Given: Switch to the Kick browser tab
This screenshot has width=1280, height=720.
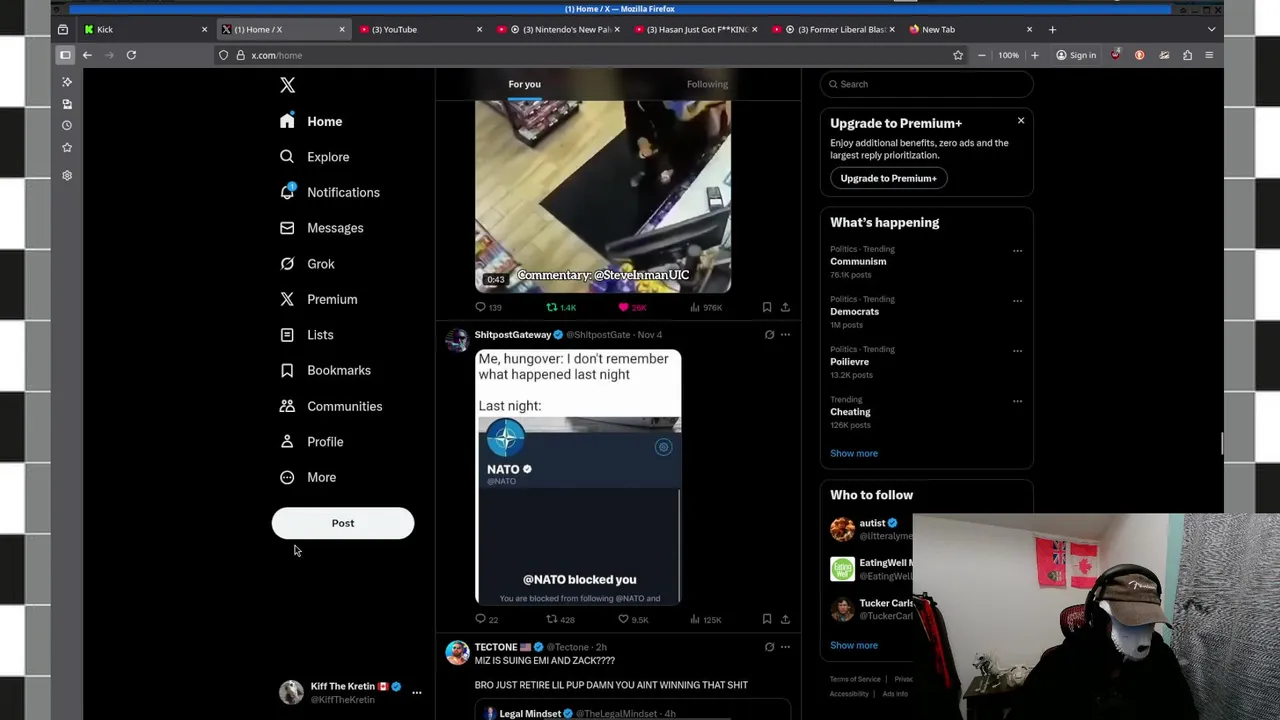Looking at the screenshot, I should click(146, 29).
